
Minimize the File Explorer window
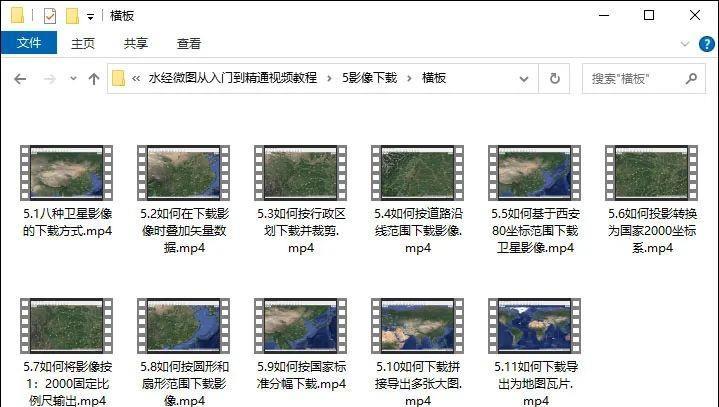[604, 16]
